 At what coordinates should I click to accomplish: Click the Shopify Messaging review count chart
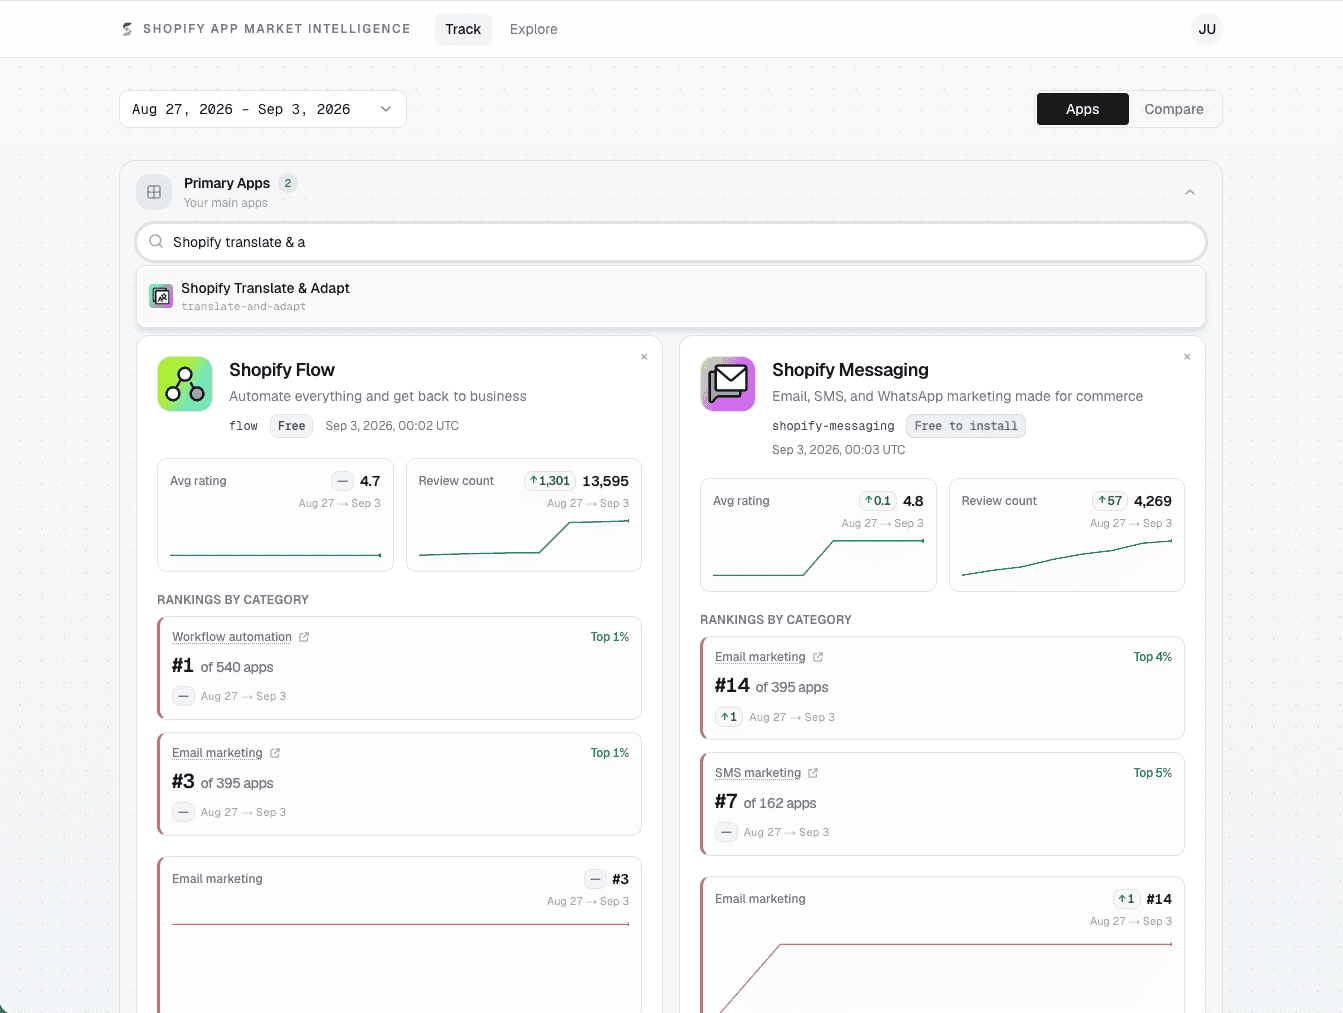coord(1067,558)
